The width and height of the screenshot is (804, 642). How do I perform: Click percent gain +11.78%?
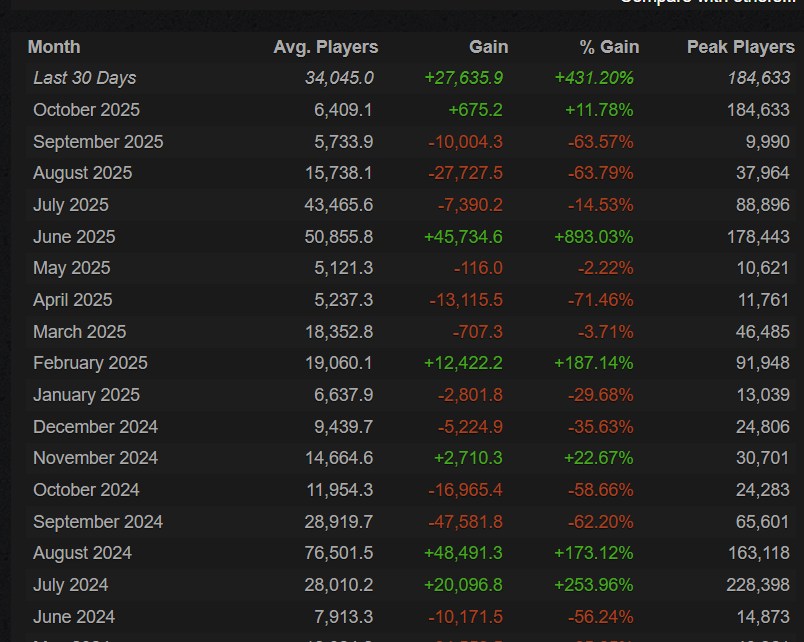(599, 110)
